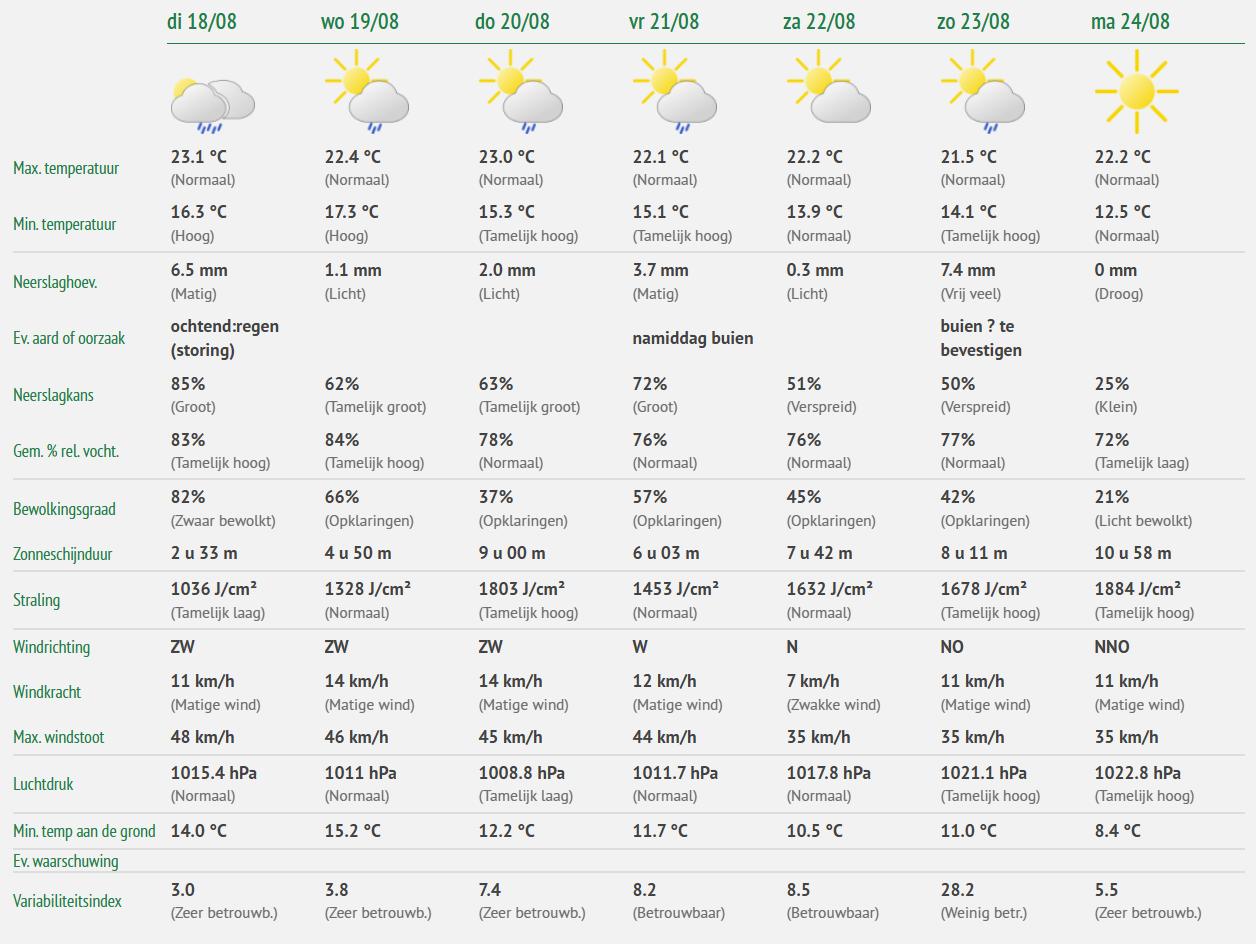The height and width of the screenshot is (944, 1256).
Task: Select the 'ochtend:regen (storing)' text
Action: point(225,338)
